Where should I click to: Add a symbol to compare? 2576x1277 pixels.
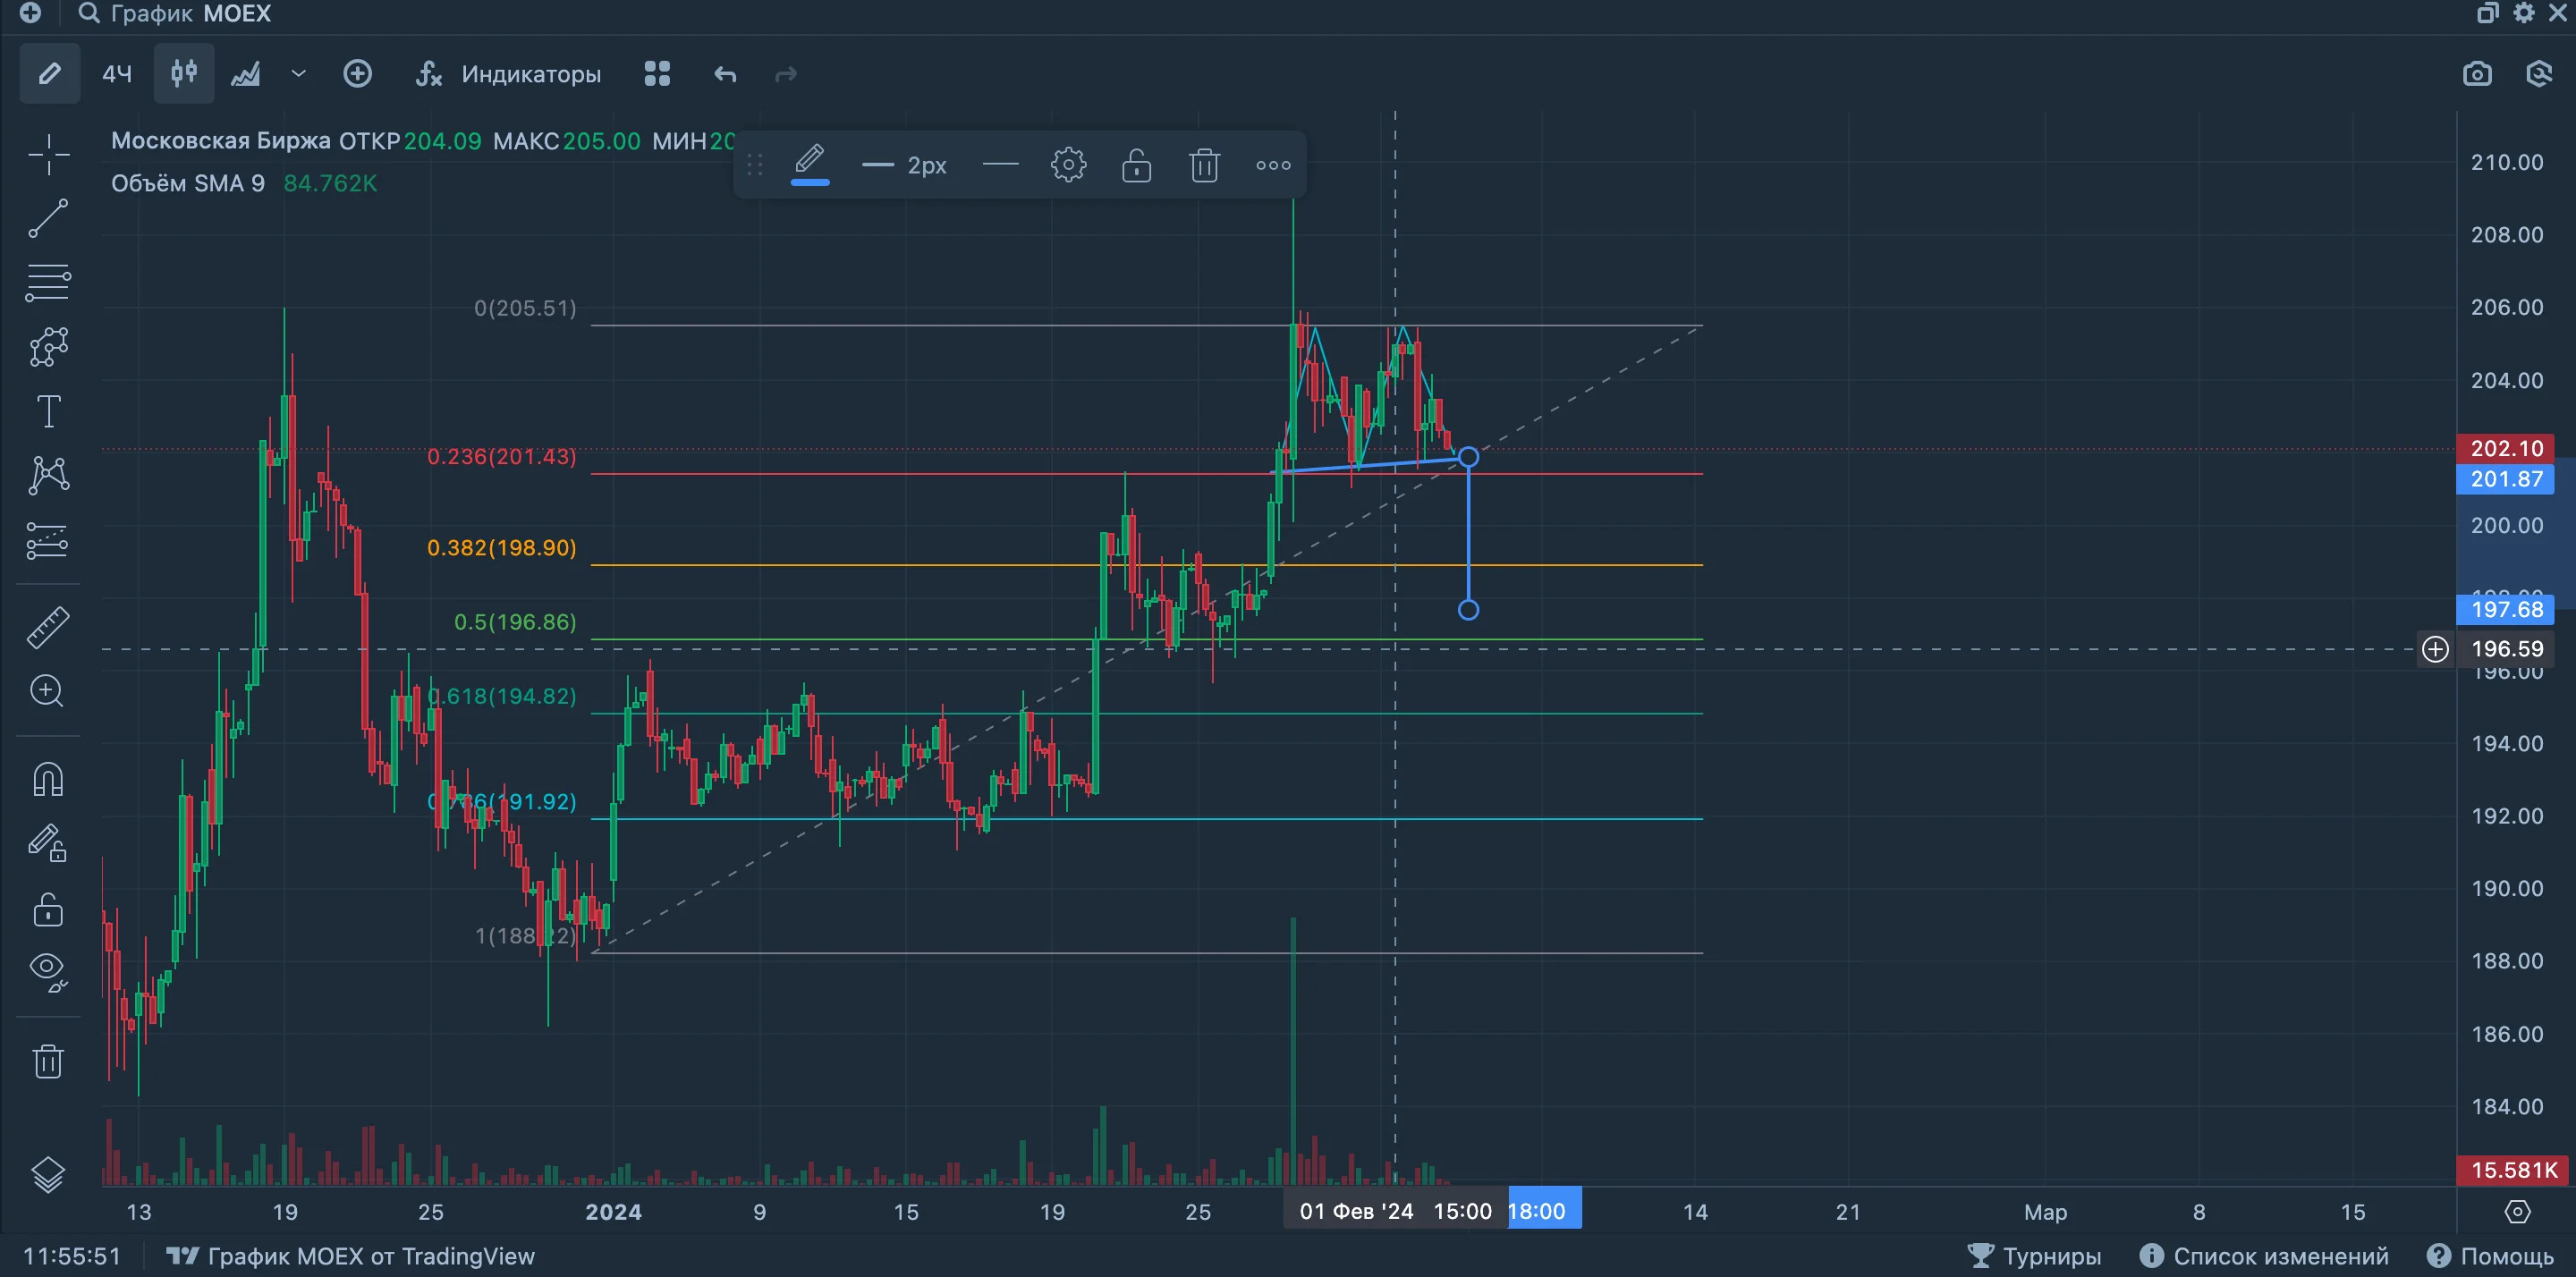(x=358, y=74)
